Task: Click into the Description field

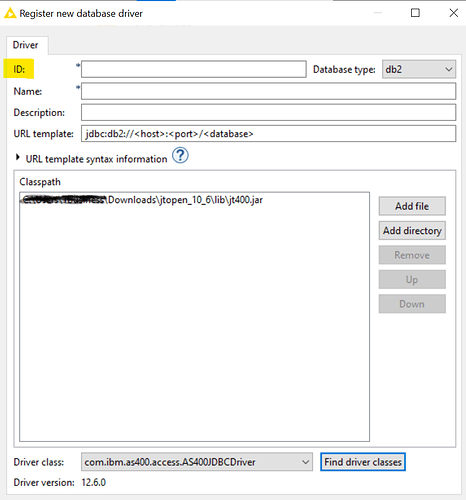Action: click(268, 113)
